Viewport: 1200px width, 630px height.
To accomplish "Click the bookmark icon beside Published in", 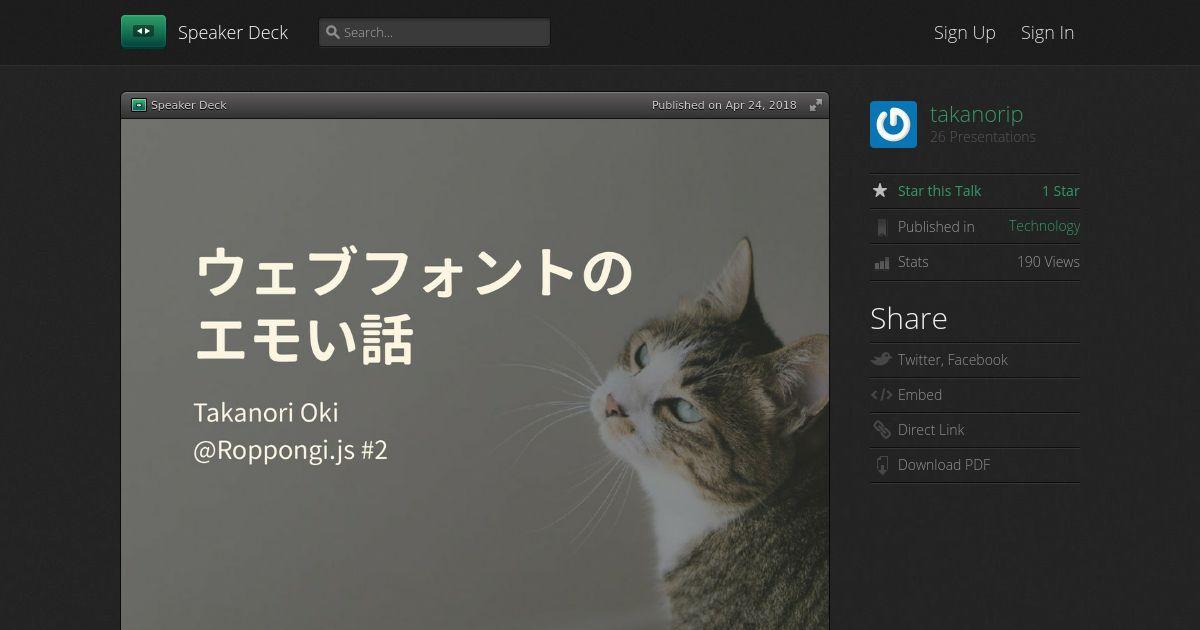I will [x=881, y=227].
